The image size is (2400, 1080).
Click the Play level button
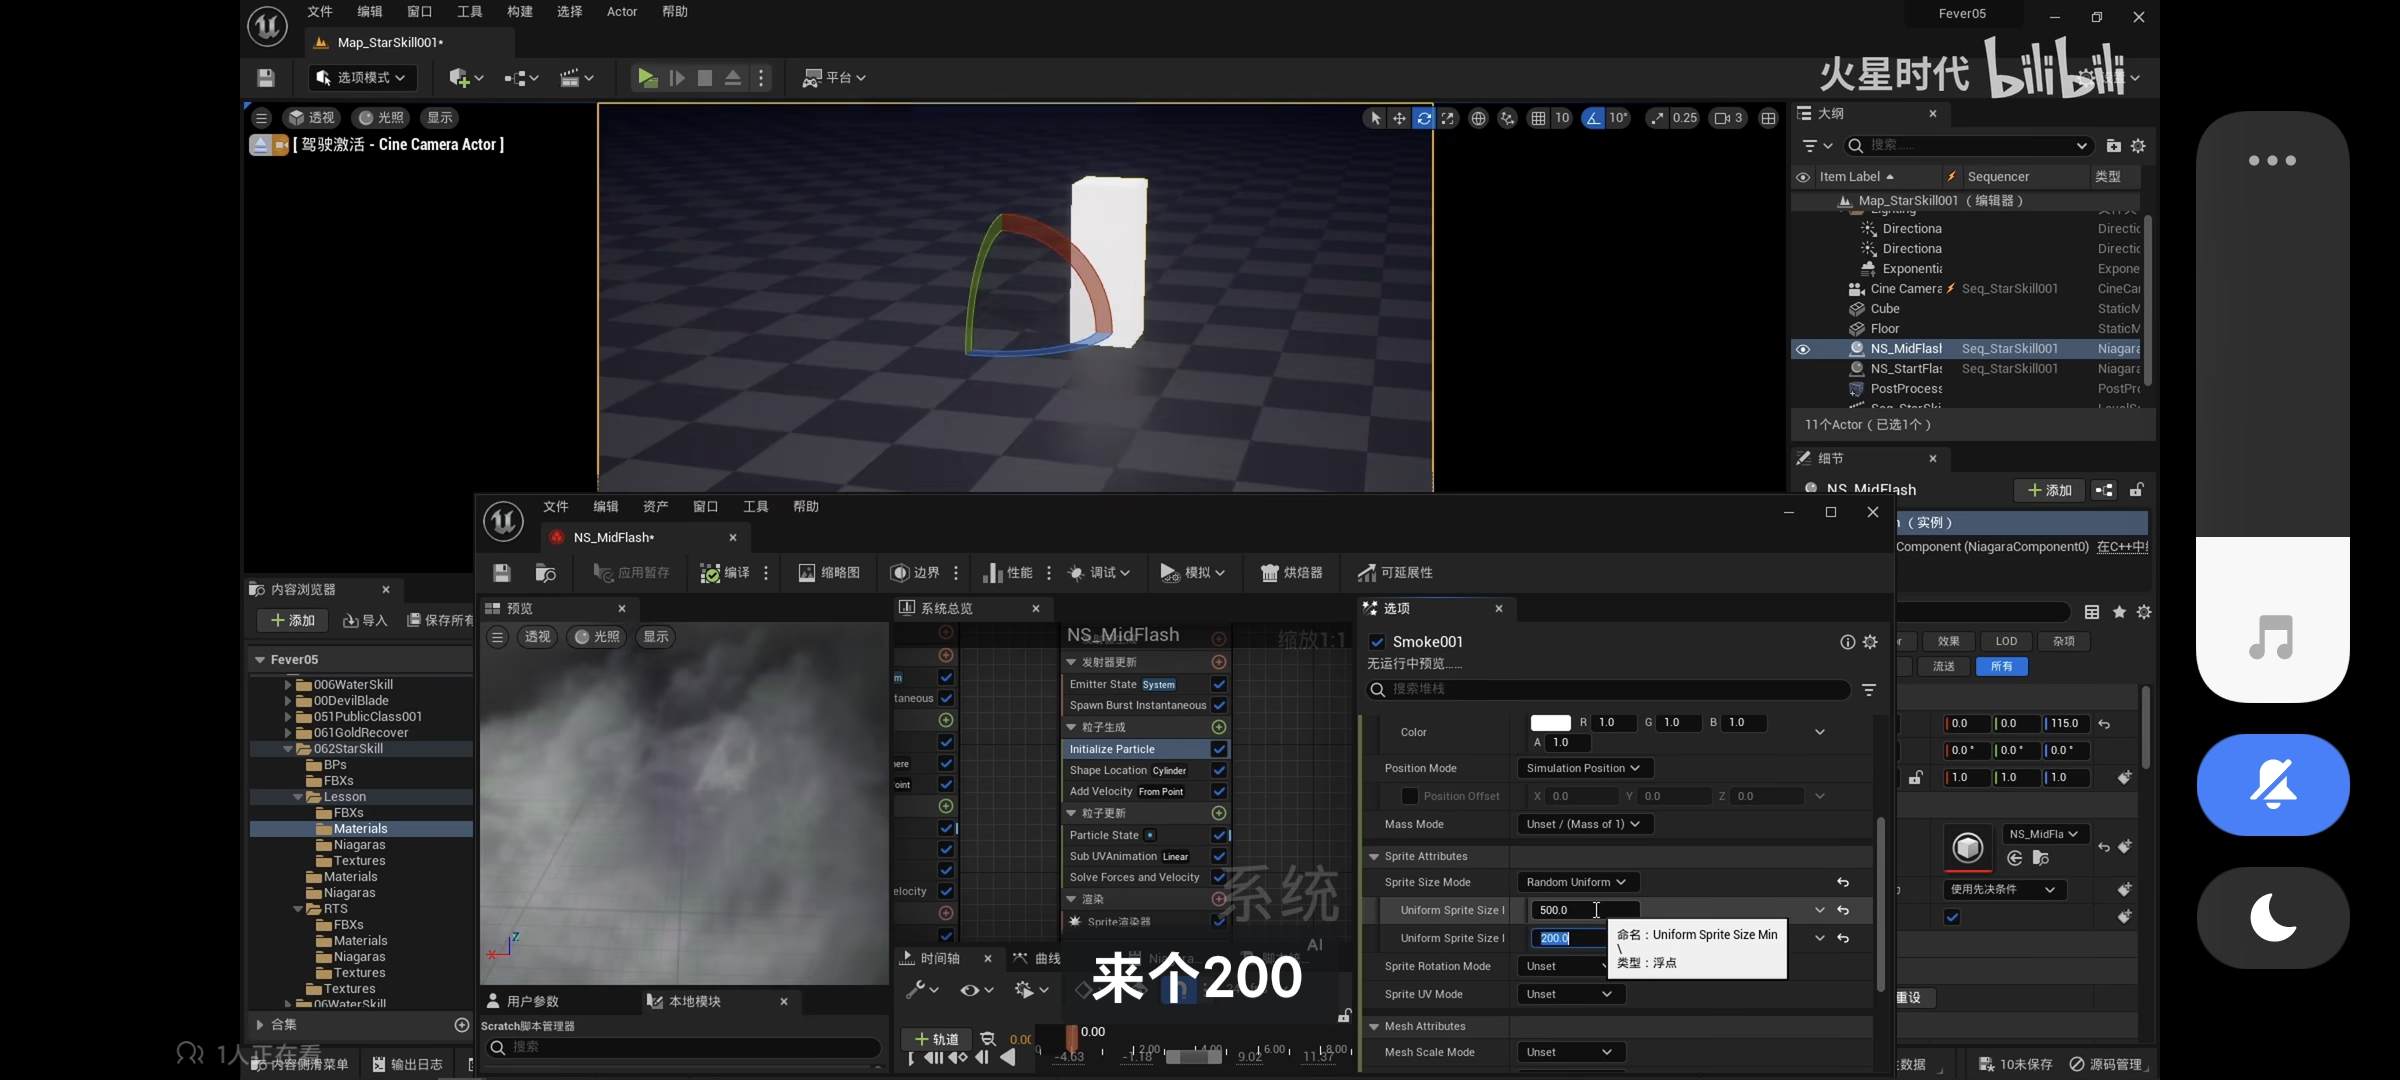pyautogui.click(x=647, y=78)
